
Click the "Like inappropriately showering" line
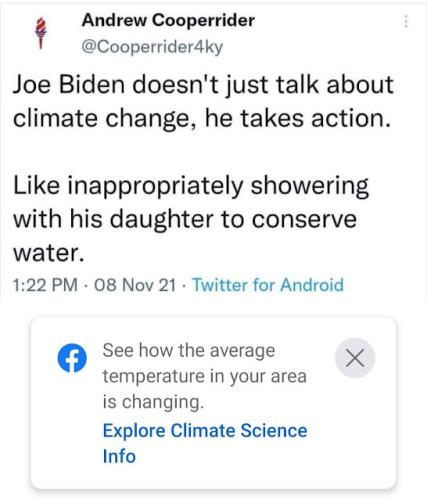pyautogui.click(x=191, y=186)
